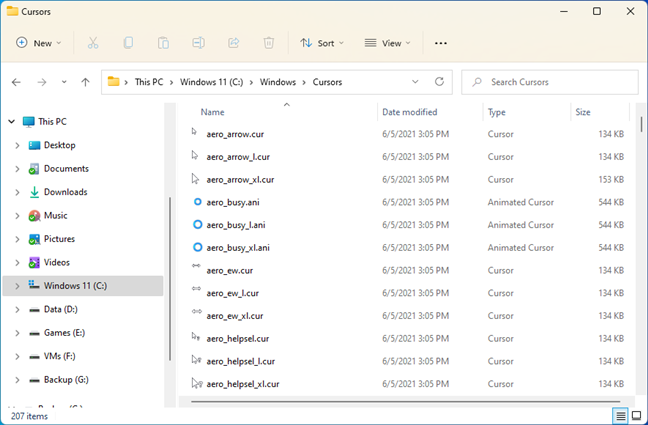Screen dimensions: 648x425
Task: Expand the Backup (G:) drive node
Action: coord(17,380)
